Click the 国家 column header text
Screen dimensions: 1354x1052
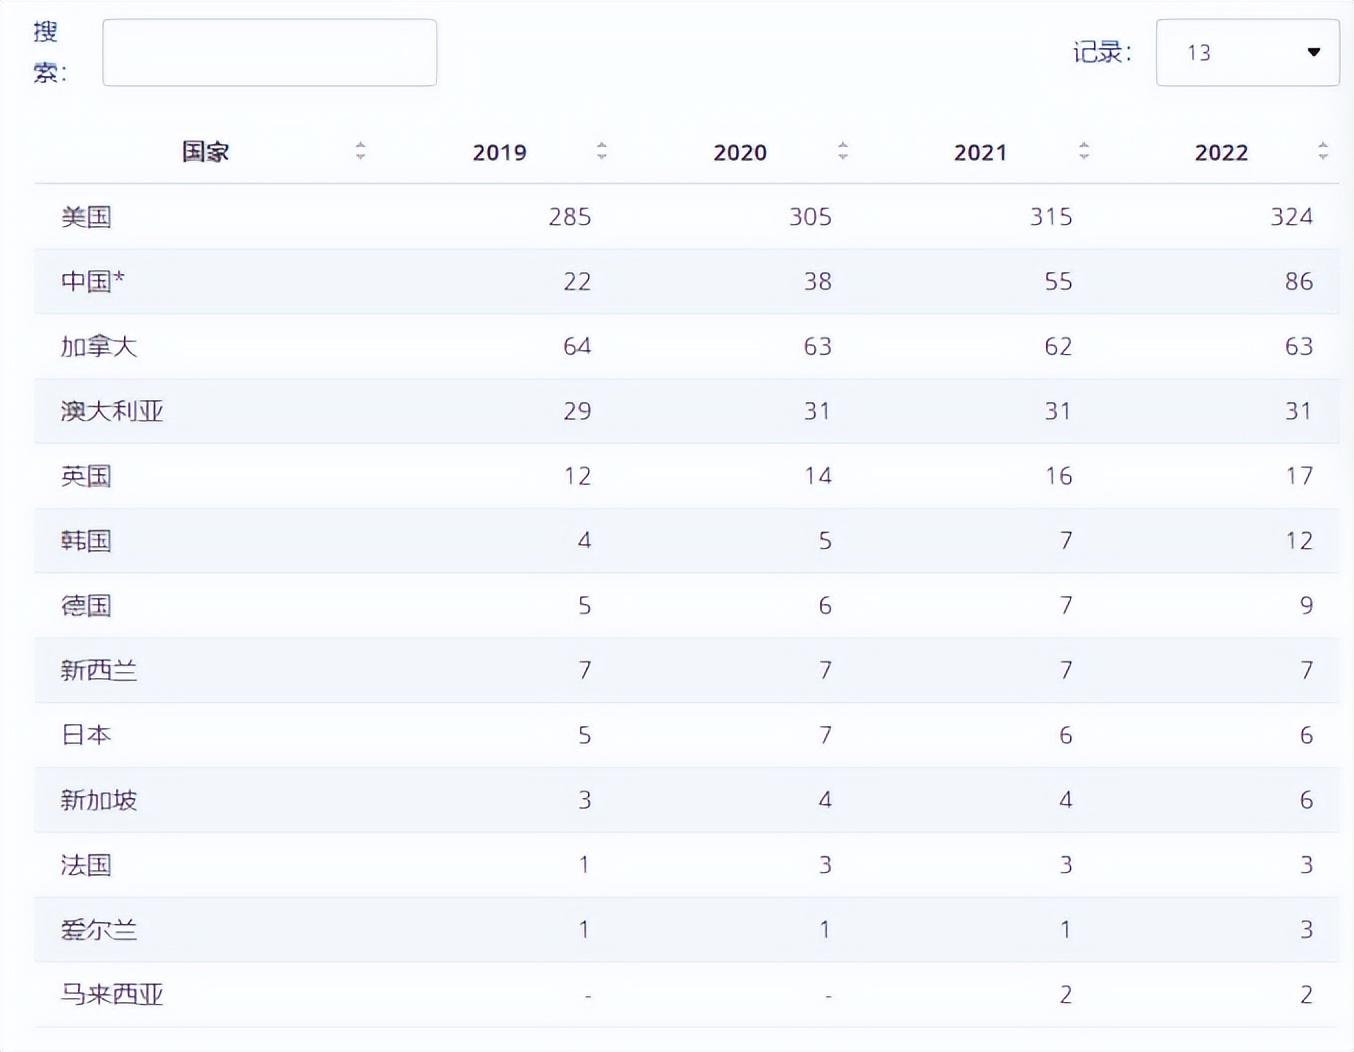[205, 152]
